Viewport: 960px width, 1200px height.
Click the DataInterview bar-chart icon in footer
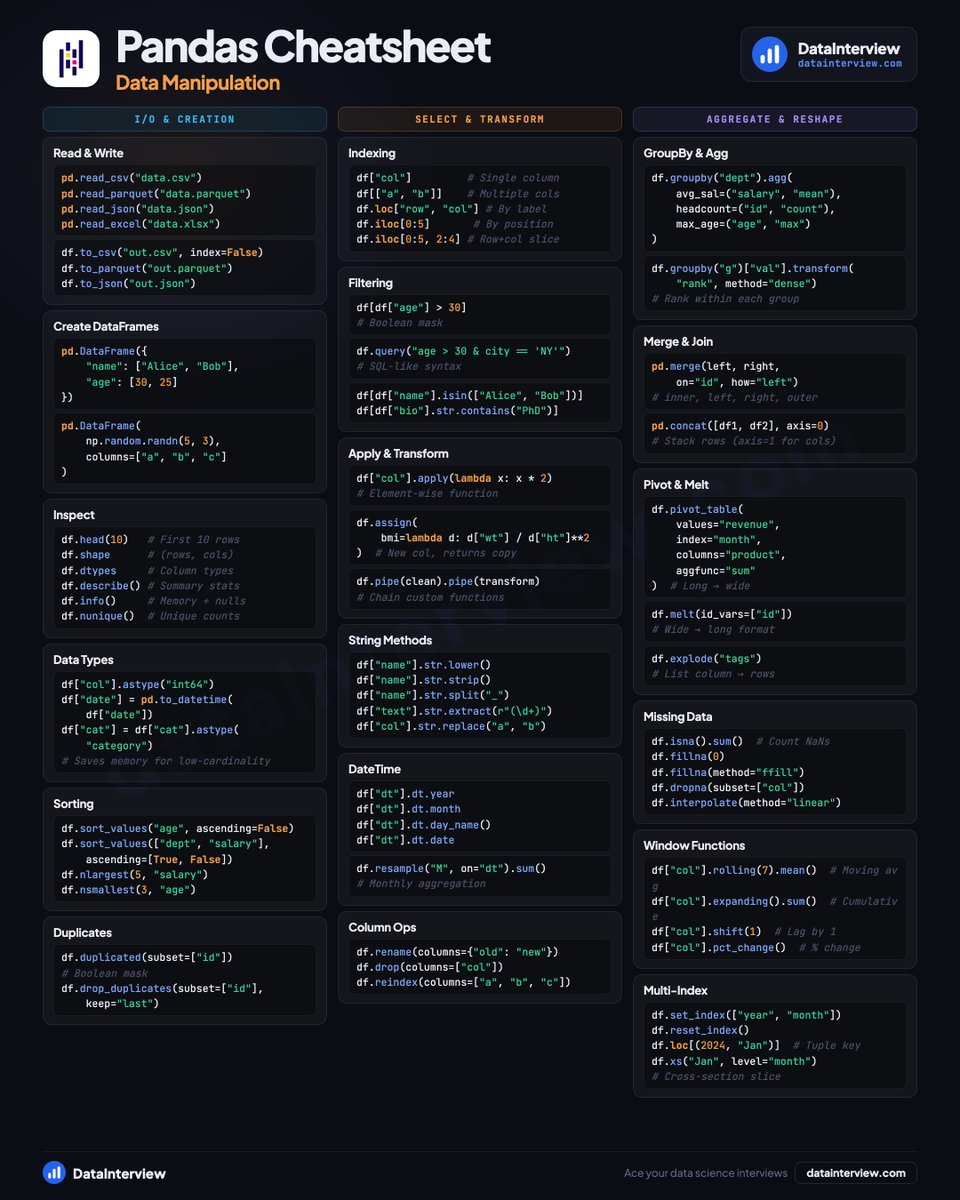[54, 1173]
